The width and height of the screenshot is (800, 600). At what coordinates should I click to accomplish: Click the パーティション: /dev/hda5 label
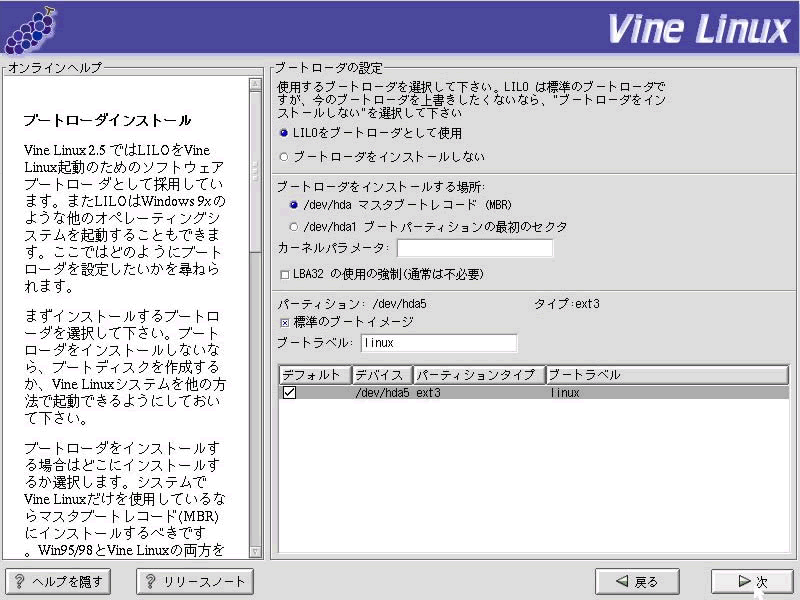coord(352,304)
